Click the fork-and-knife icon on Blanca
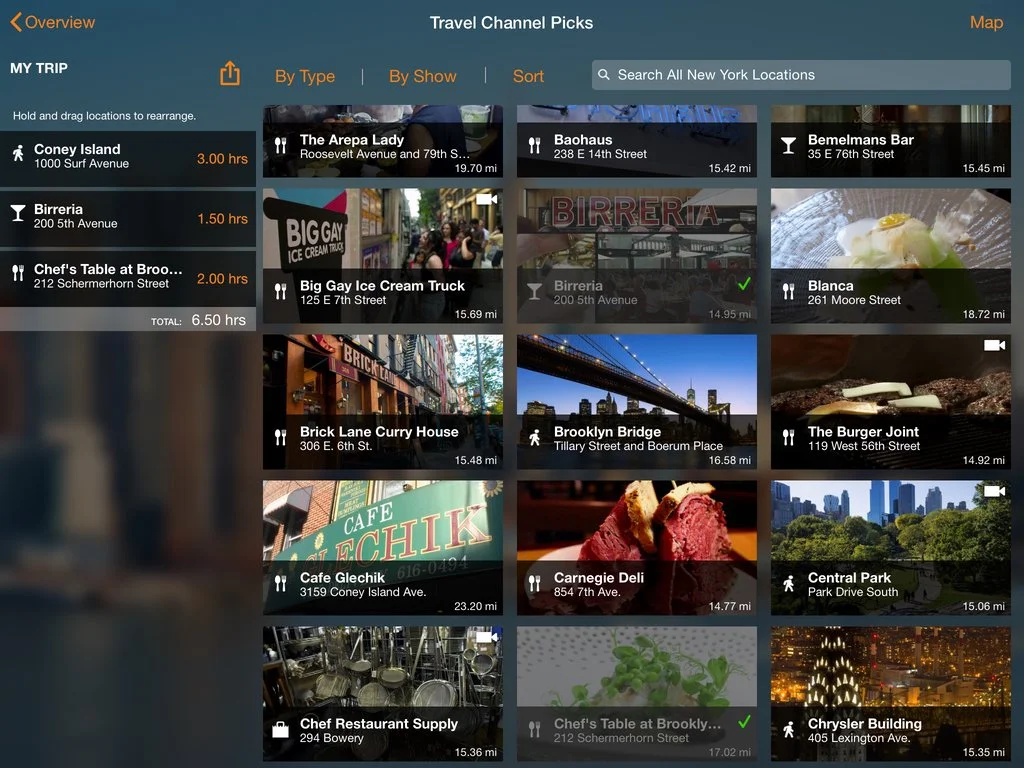The height and width of the screenshot is (768, 1024). point(789,292)
